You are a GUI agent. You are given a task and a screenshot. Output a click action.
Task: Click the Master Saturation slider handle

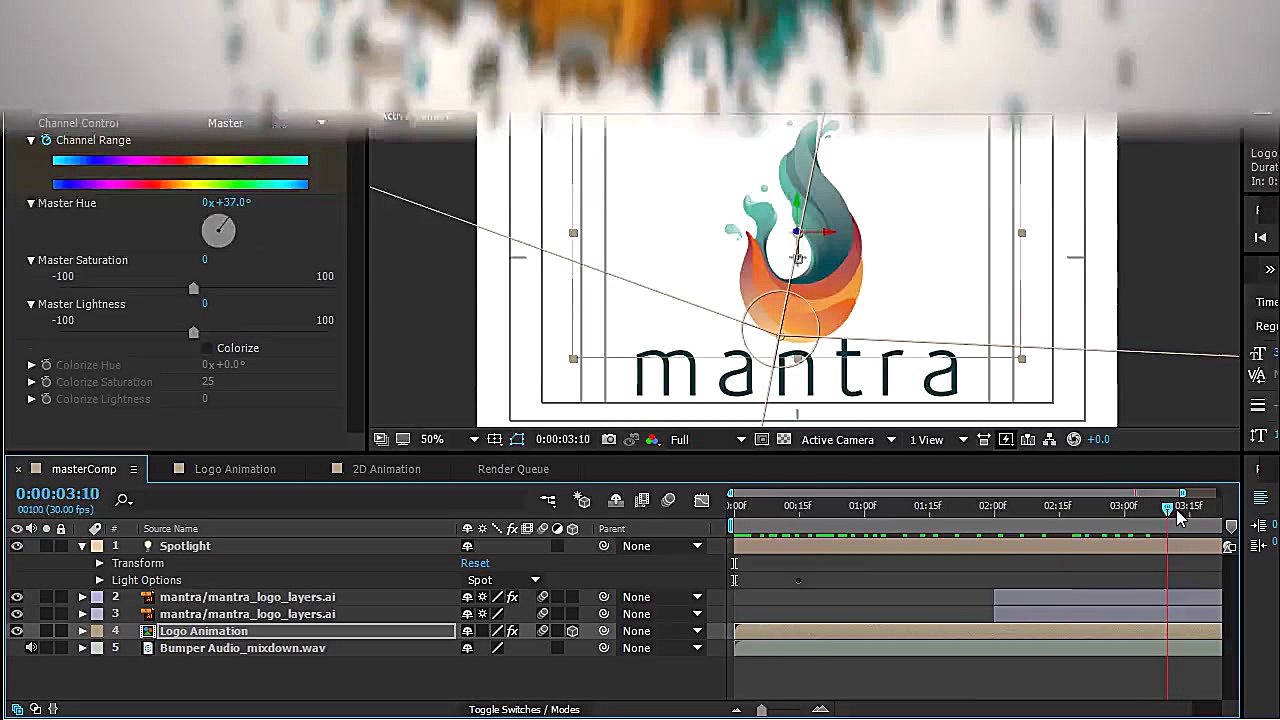click(194, 289)
